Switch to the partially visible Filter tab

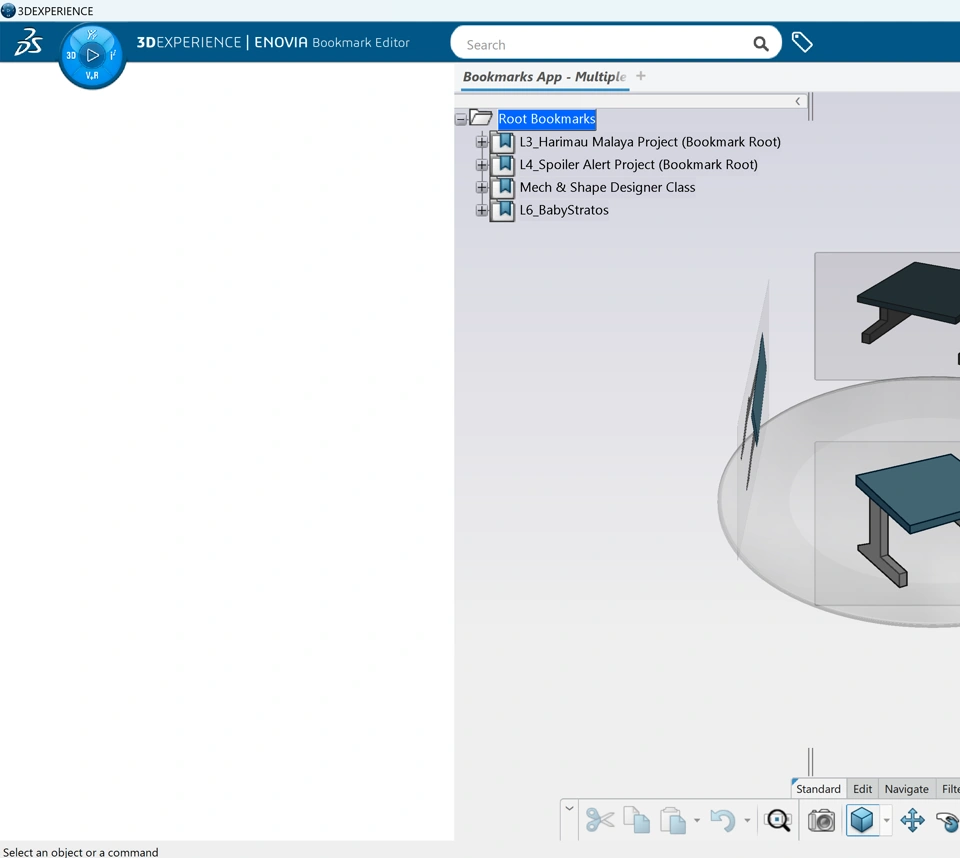pos(949,789)
